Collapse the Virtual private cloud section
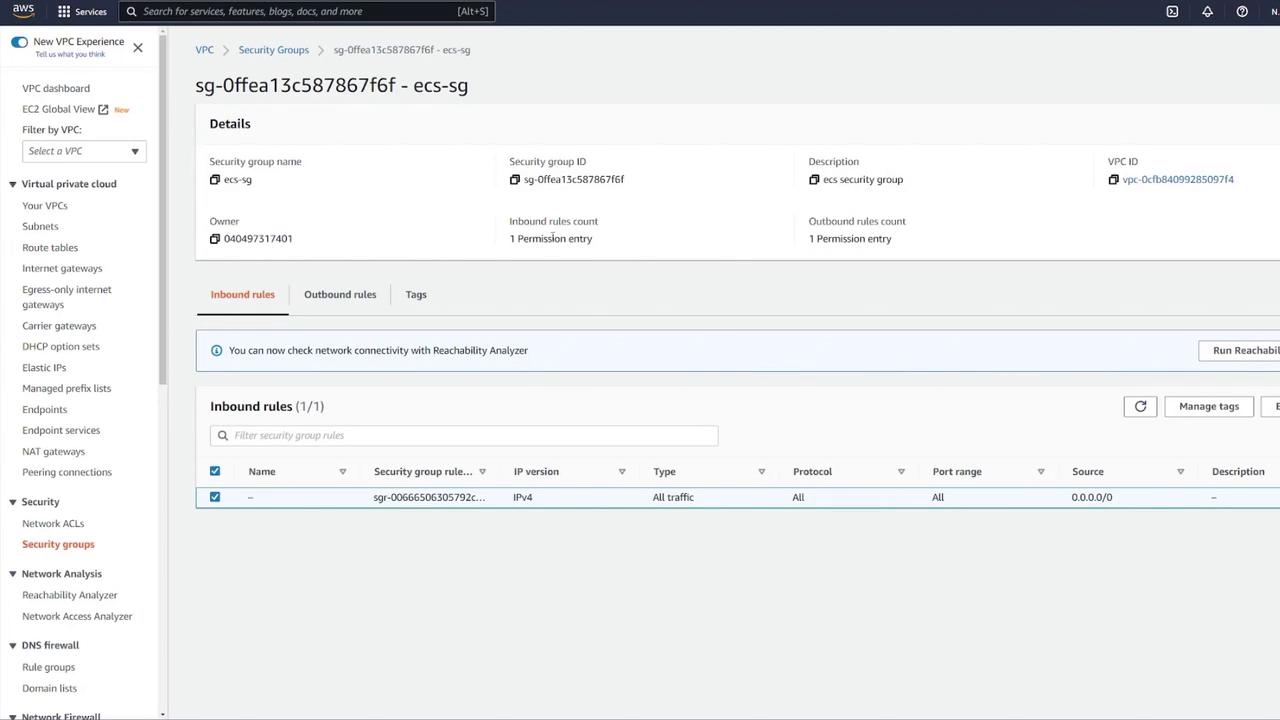Viewport: 1280px width, 720px height. coord(13,184)
